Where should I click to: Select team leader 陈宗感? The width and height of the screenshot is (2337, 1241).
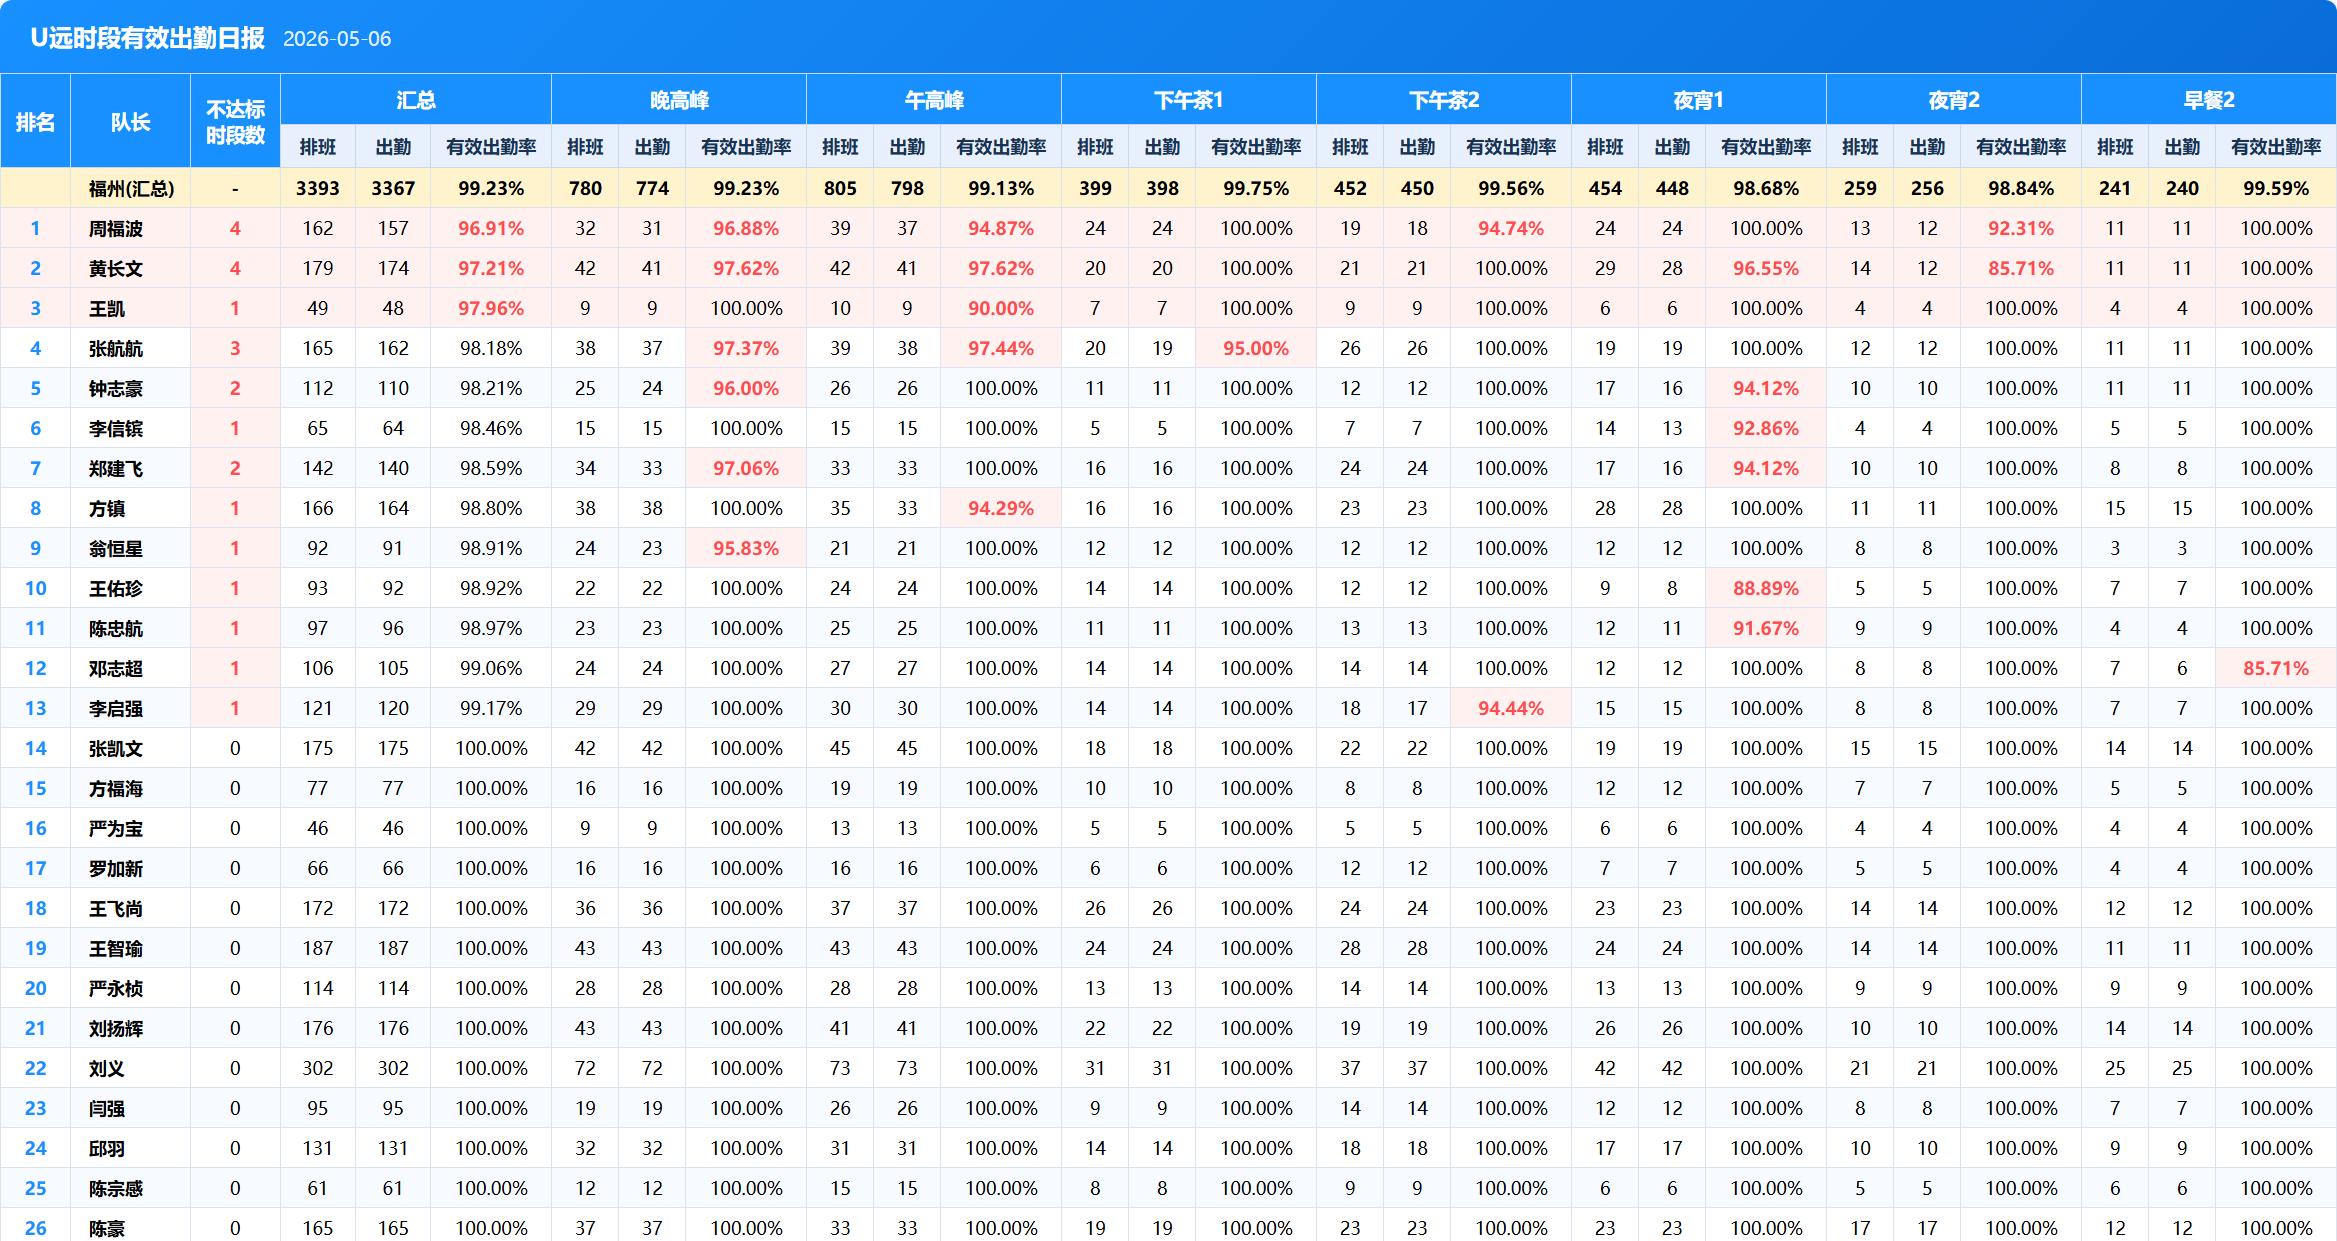pyautogui.click(x=115, y=1188)
